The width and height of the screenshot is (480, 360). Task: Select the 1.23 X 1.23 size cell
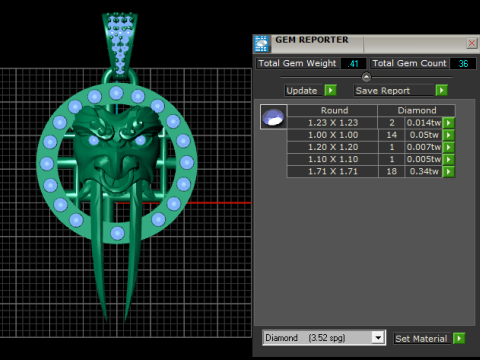[332, 123]
